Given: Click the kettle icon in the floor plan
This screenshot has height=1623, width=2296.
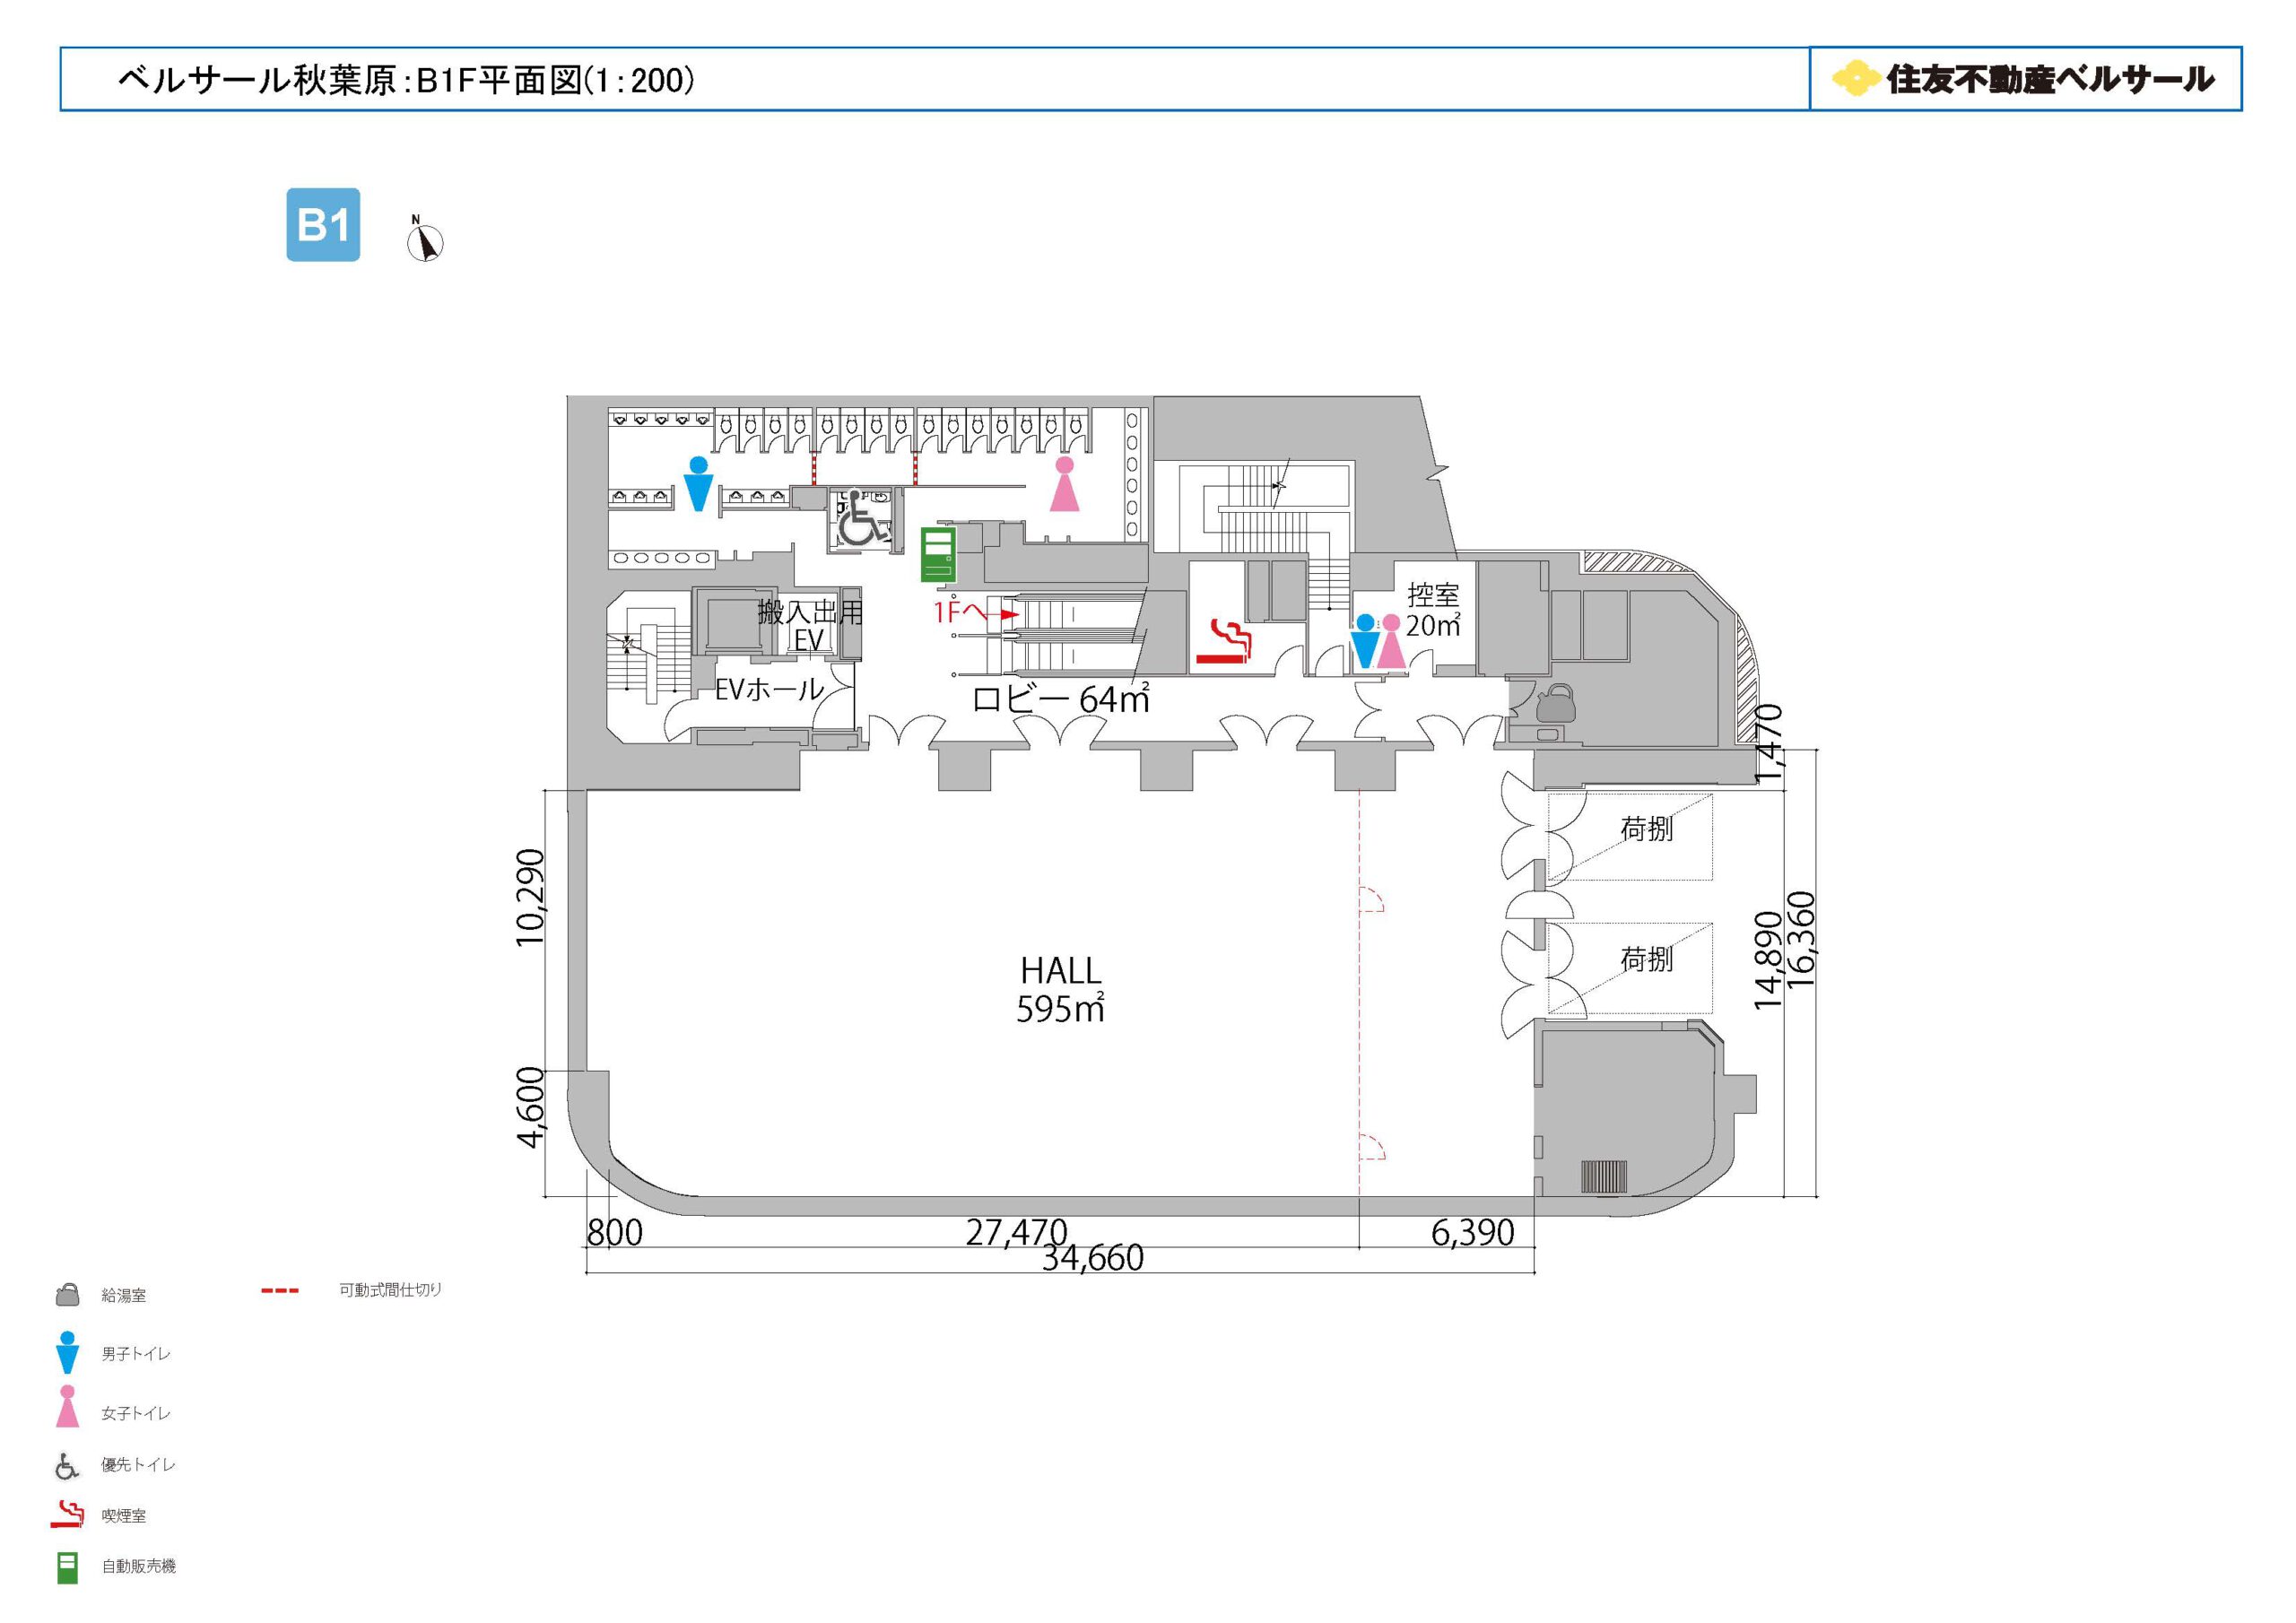Looking at the screenshot, I should [1555, 702].
